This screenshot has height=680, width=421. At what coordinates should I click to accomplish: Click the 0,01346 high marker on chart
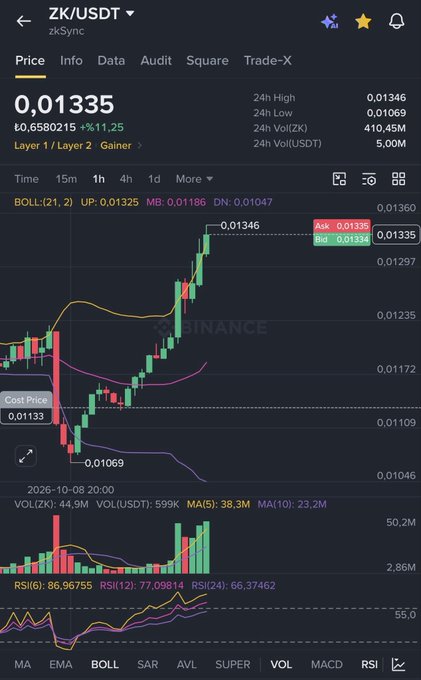tap(240, 226)
